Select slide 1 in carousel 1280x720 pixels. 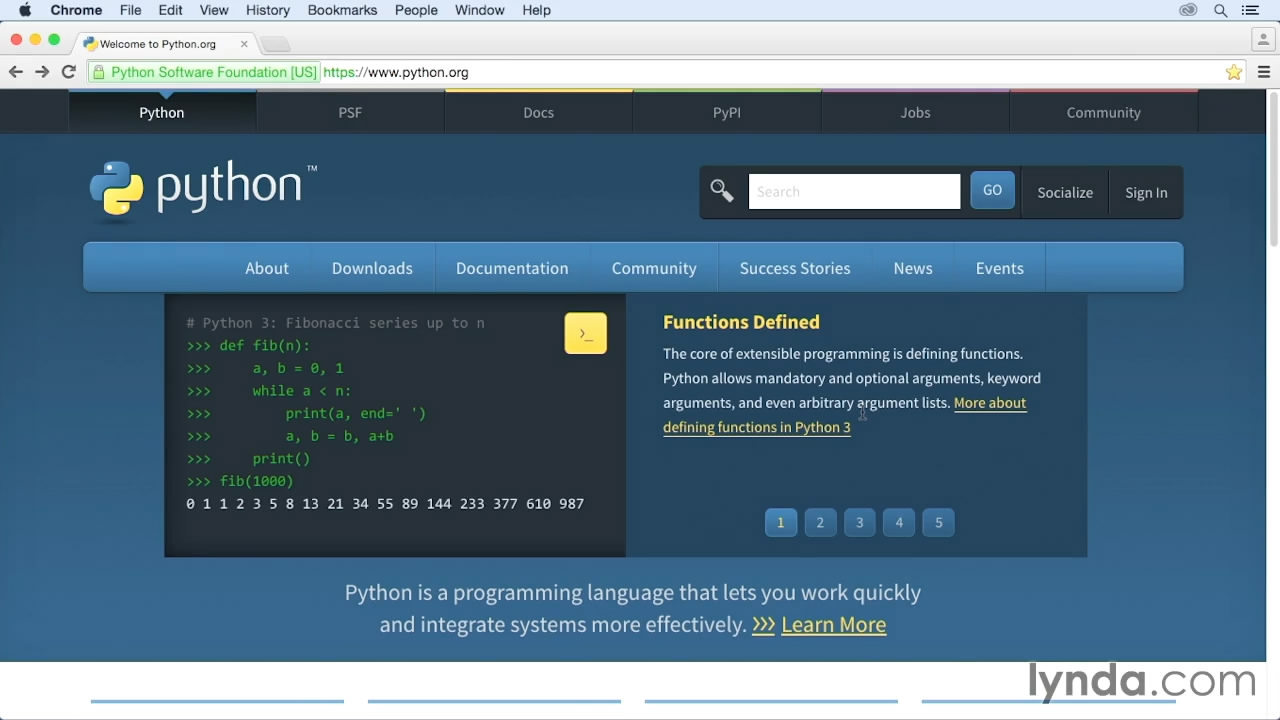tap(781, 522)
